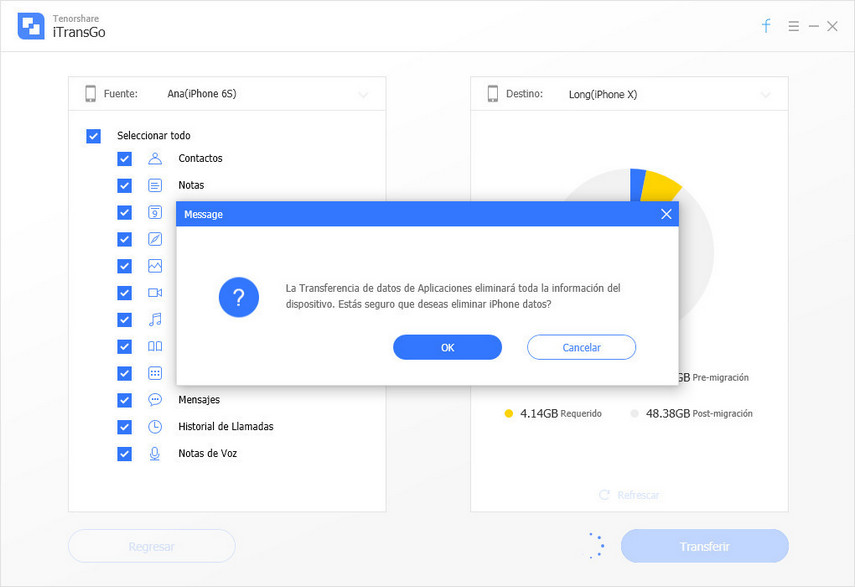Expand the Fuente device dropdown arrow

click(x=363, y=95)
